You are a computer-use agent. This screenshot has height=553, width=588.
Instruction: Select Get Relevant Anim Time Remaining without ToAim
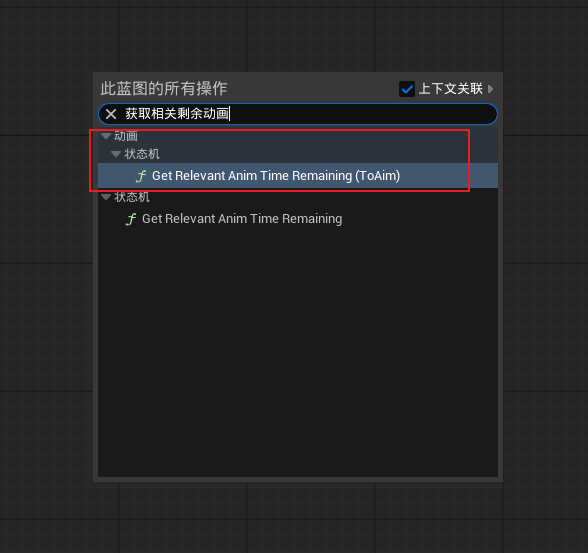(298, 219)
